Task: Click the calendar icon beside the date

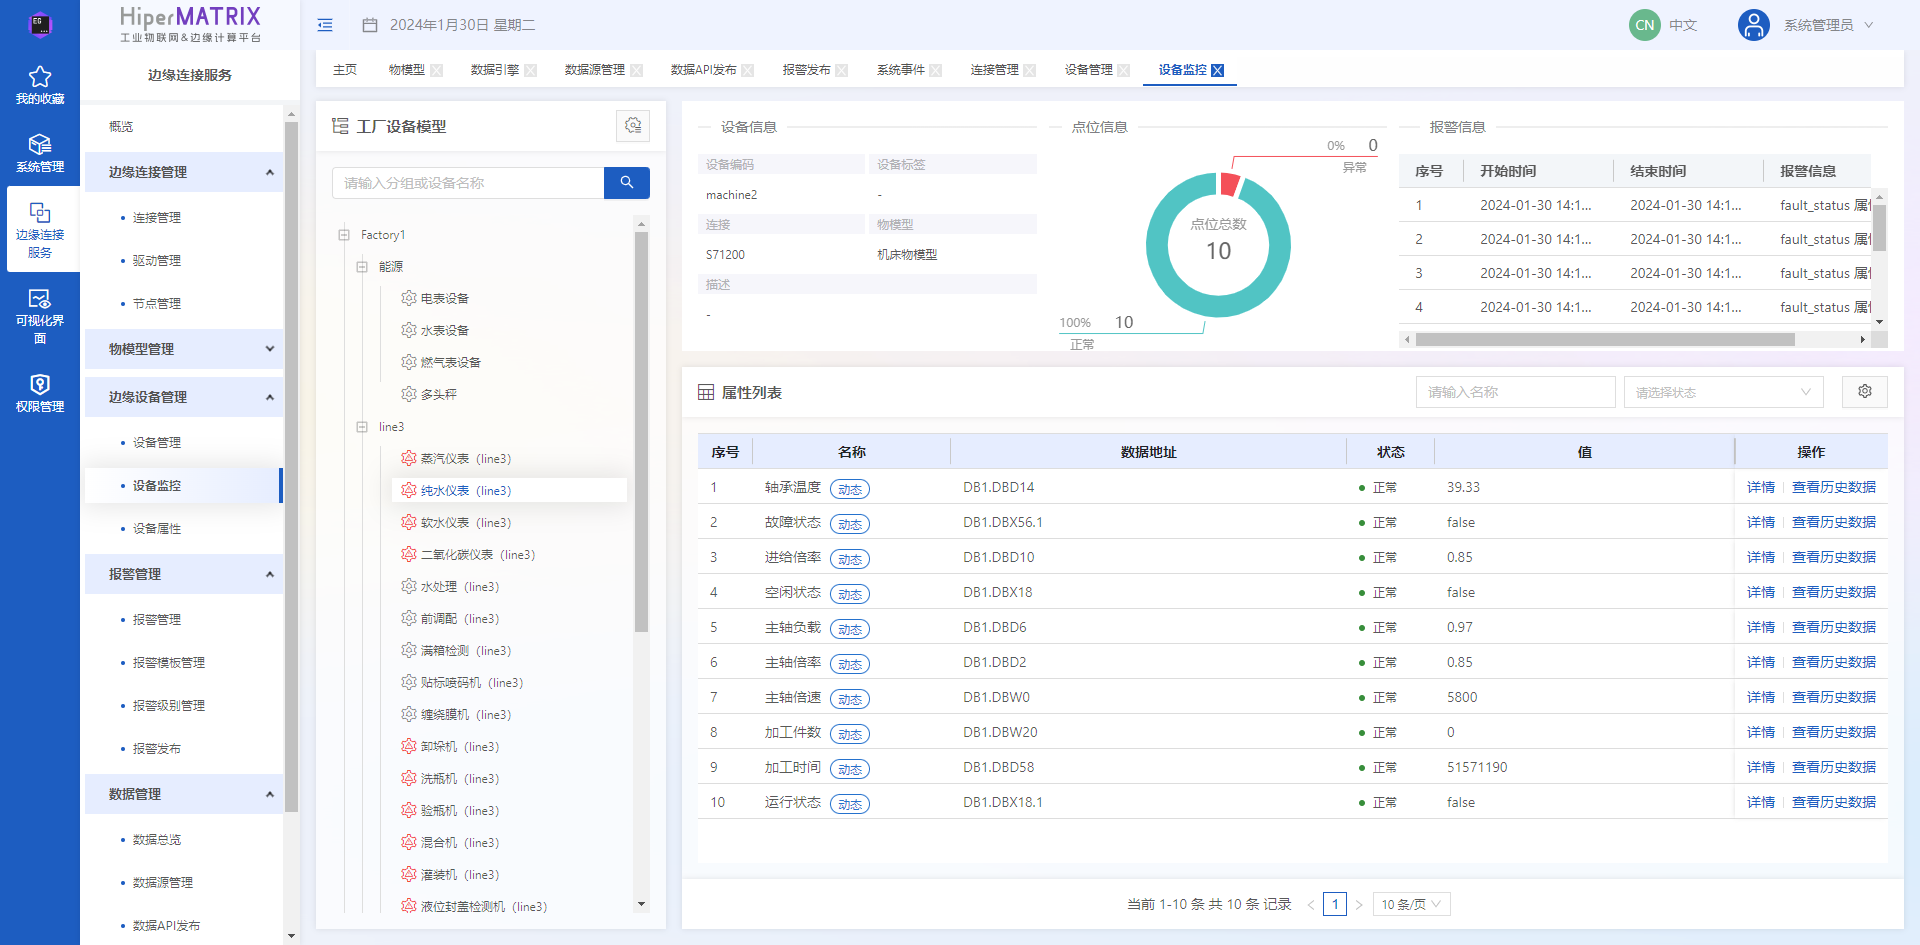Action: [370, 25]
